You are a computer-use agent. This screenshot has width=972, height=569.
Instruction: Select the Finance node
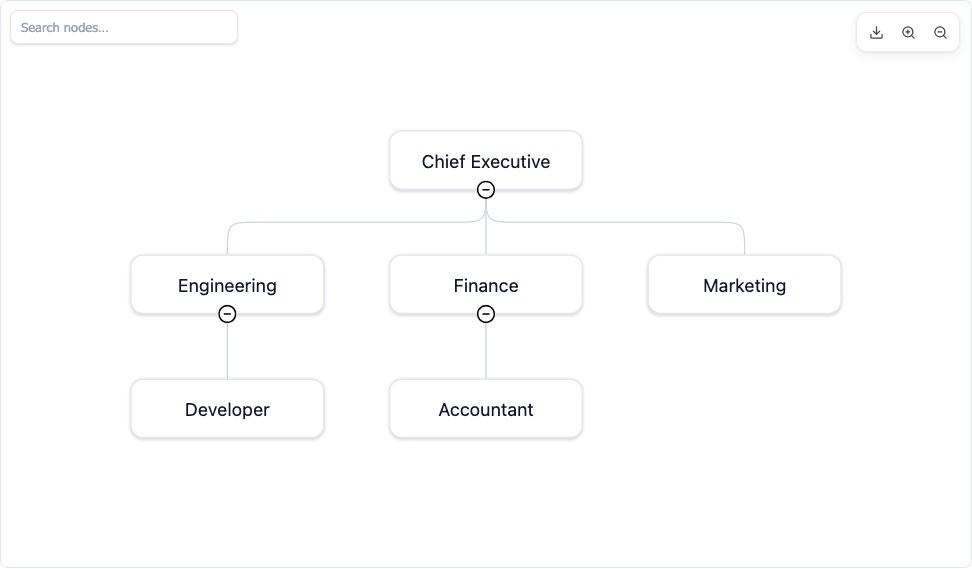tap(486, 284)
